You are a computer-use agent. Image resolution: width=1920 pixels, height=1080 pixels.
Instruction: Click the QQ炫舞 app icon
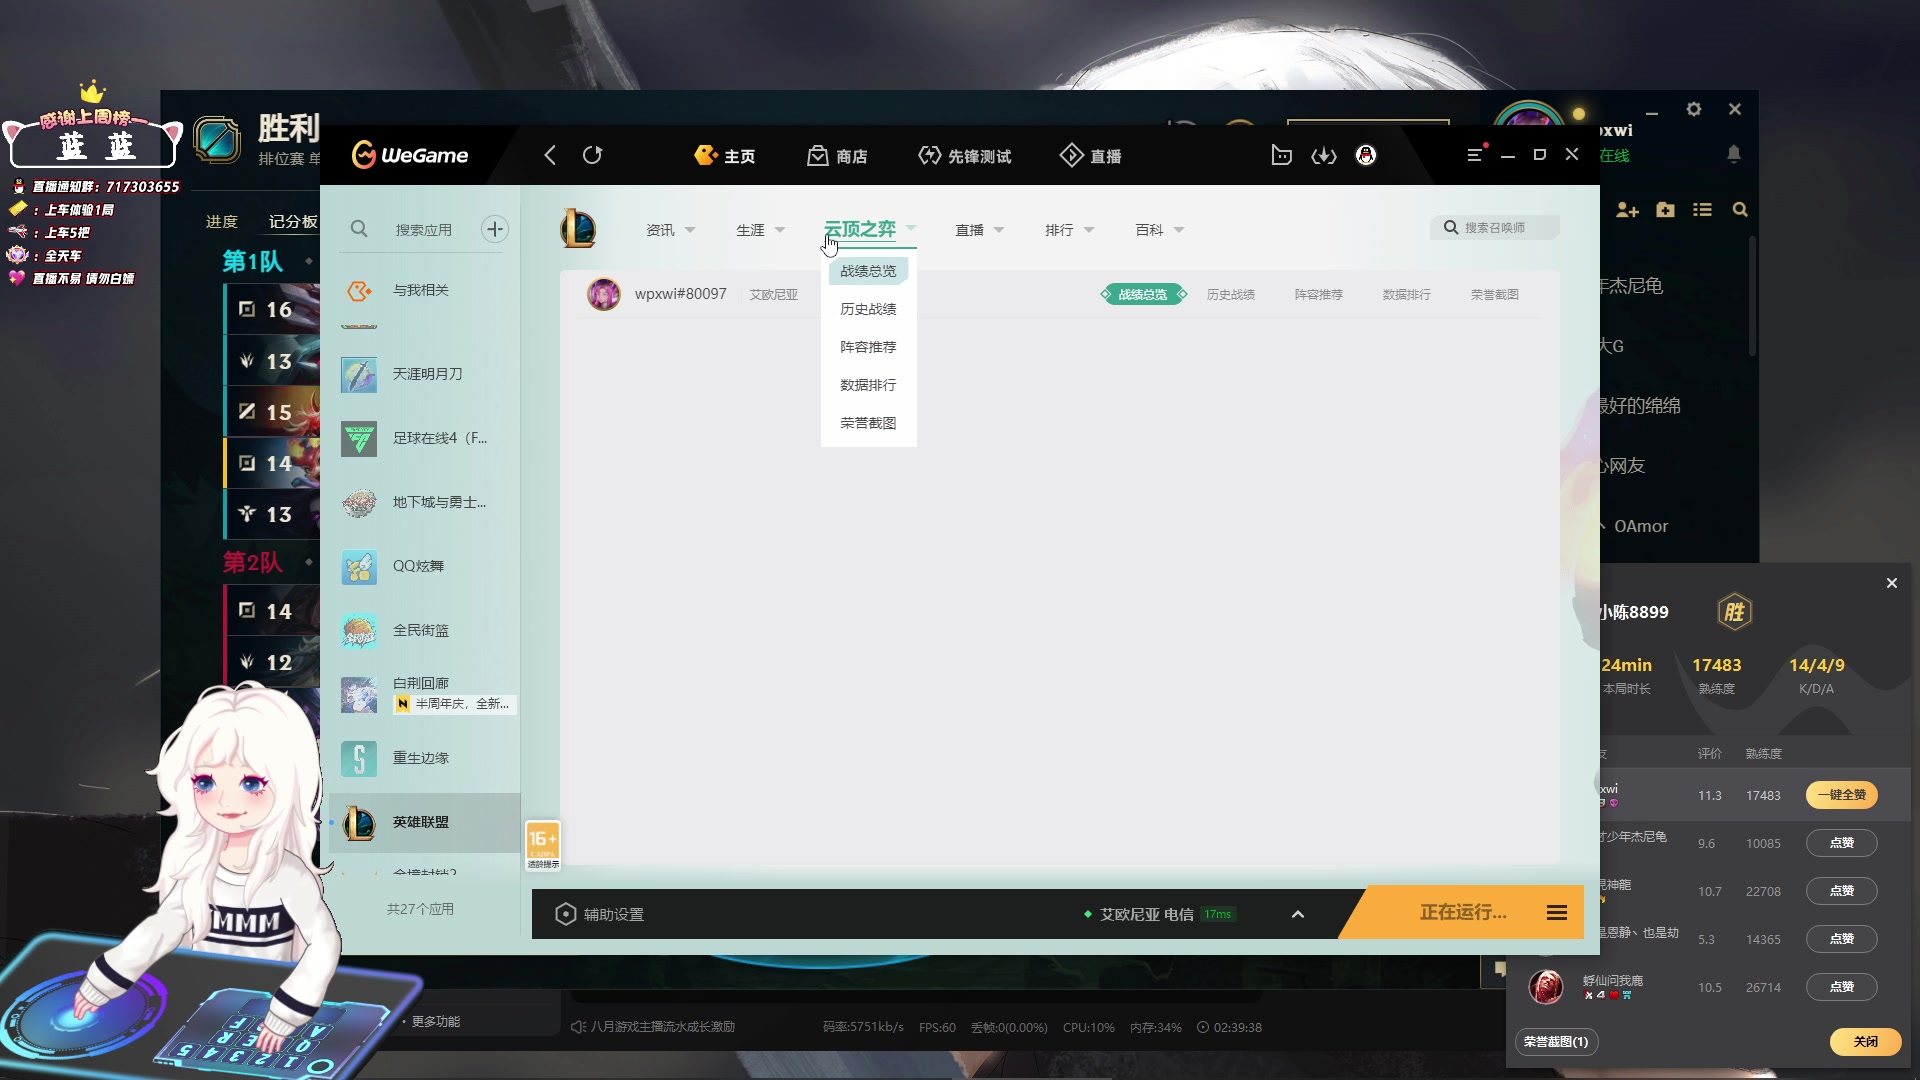[357, 566]
